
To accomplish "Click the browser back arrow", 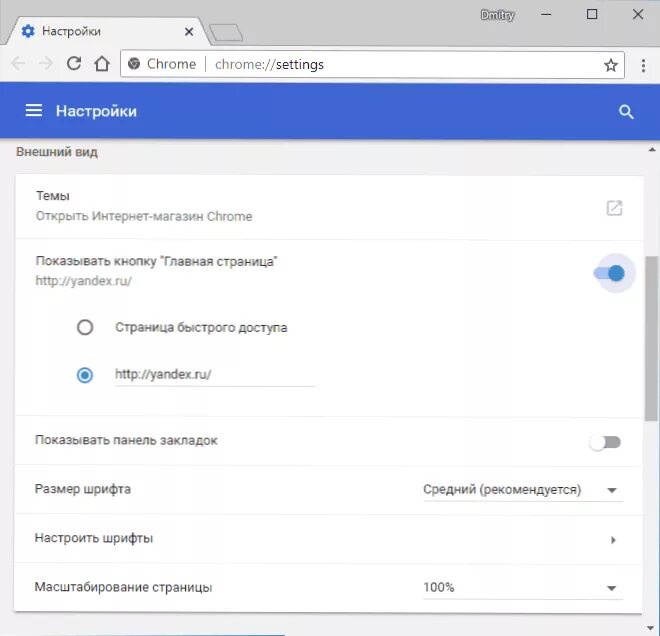I will [18, 64].
